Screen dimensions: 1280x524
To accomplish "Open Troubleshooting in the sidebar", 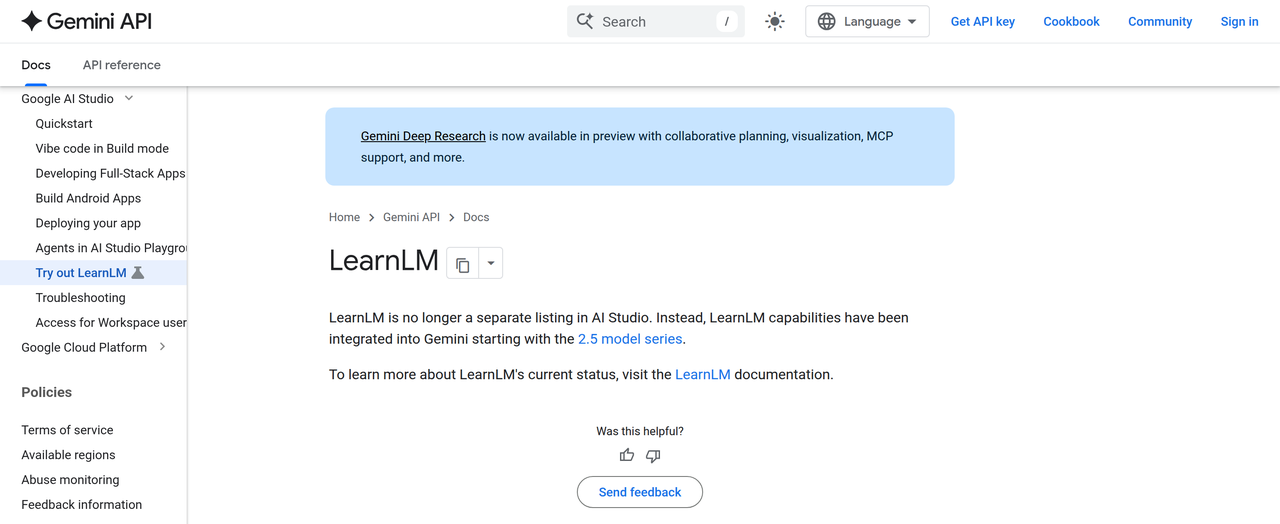I will point(80,298).
